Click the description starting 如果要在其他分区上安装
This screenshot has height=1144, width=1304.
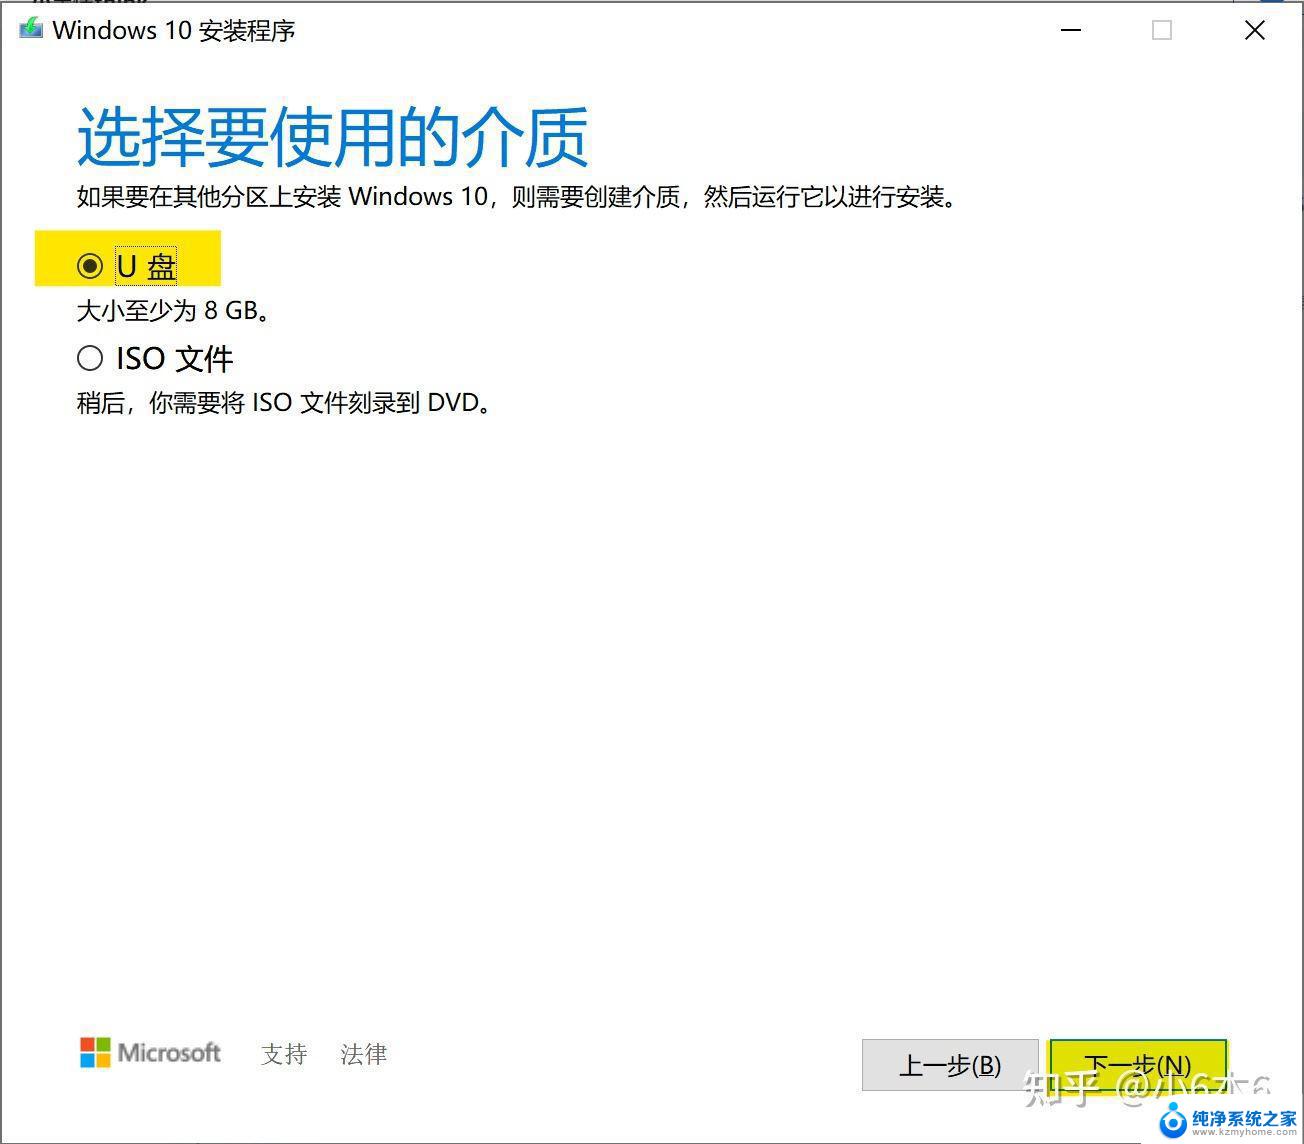pos(519,196)
